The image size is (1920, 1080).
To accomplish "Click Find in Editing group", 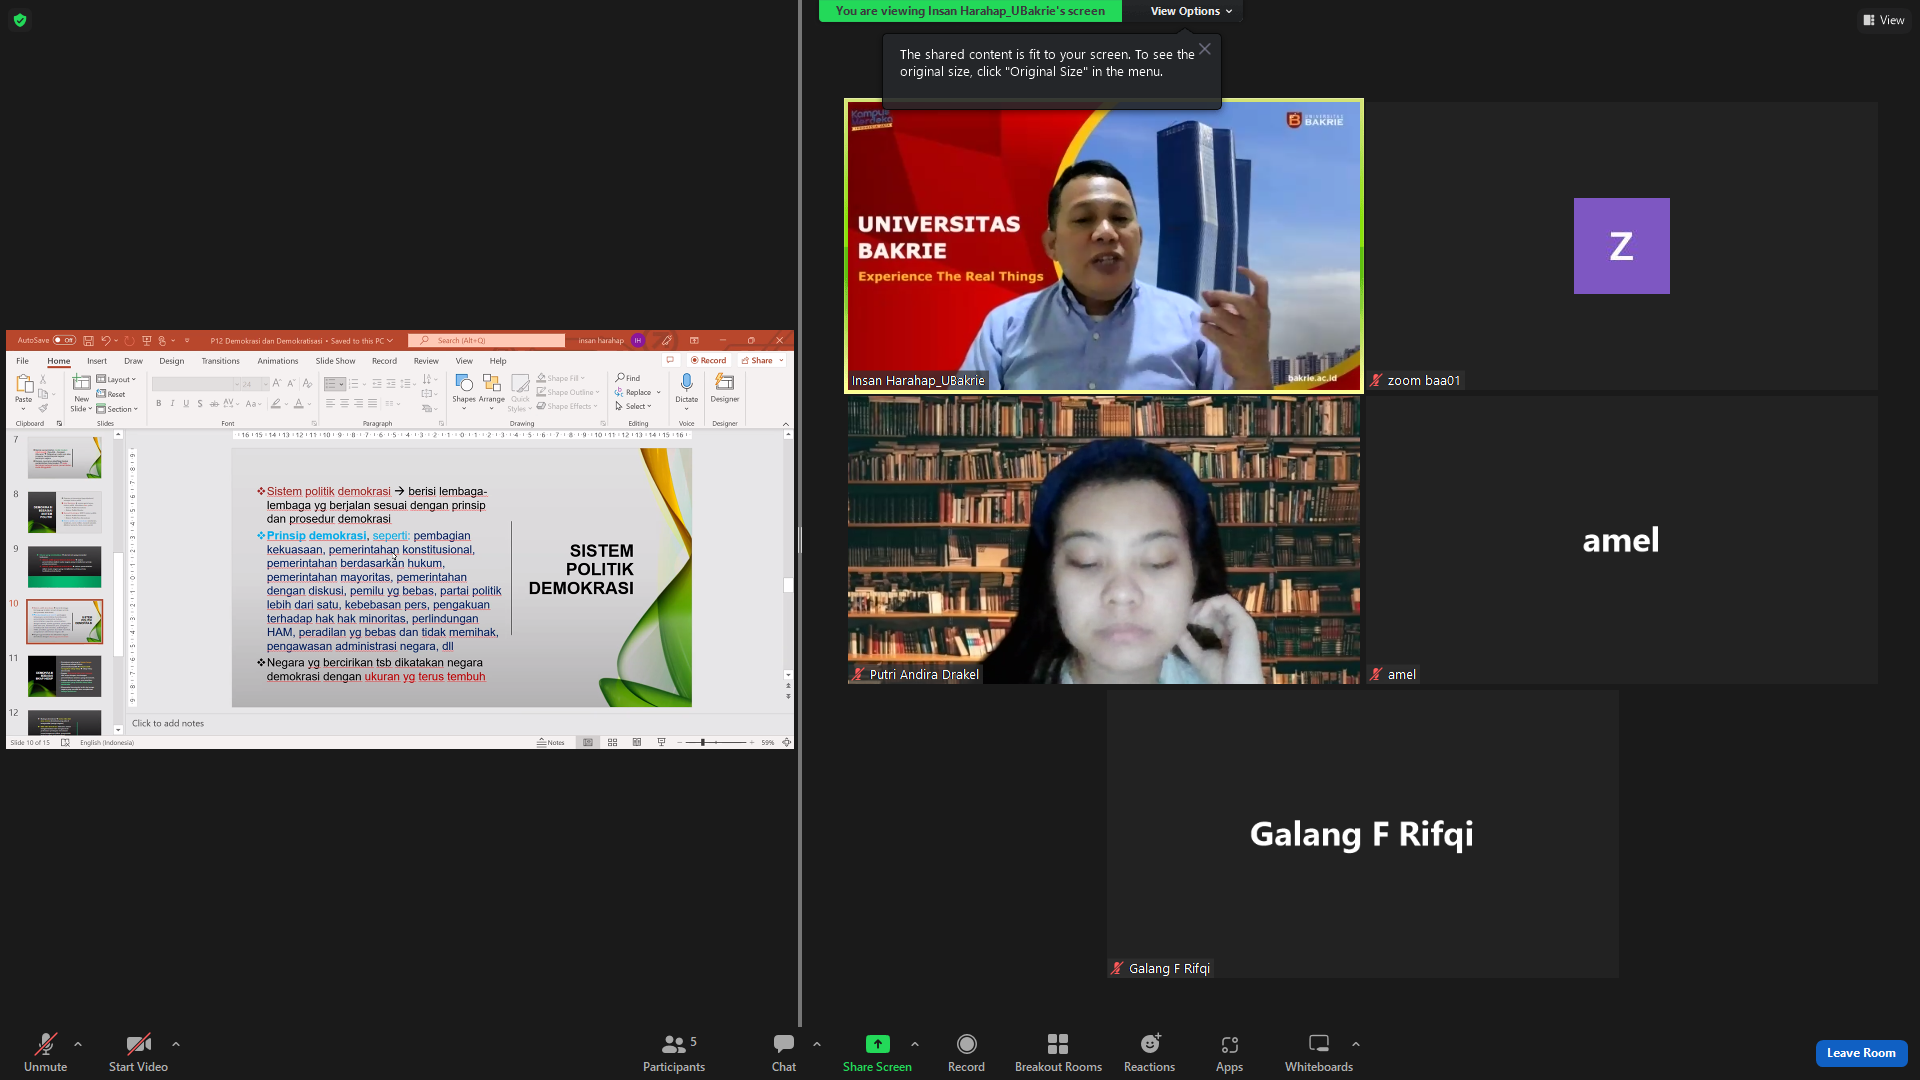I will [628, 378].
